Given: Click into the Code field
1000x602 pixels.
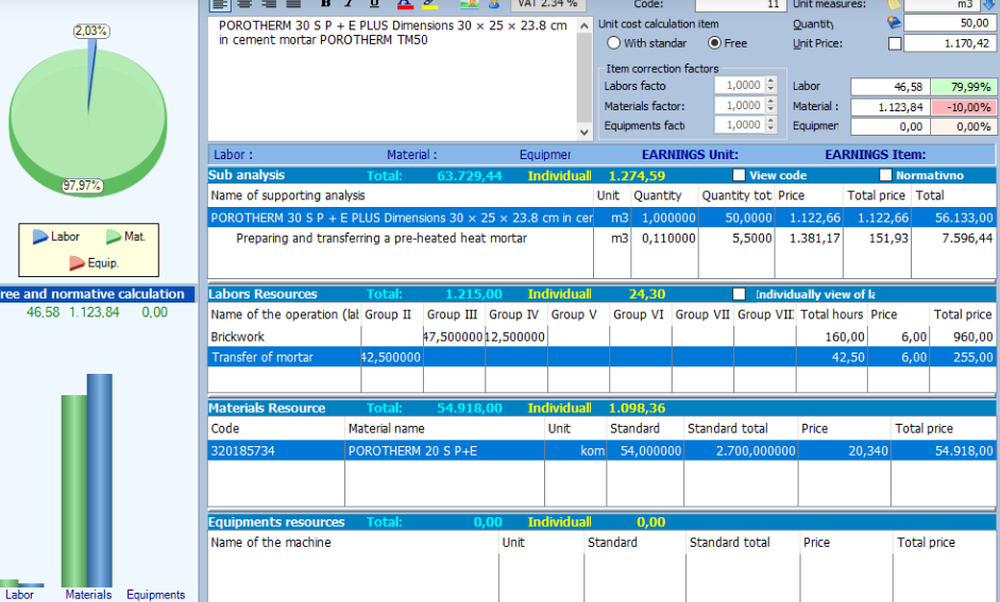Looking at the screenshot, I should pos(740,4).
